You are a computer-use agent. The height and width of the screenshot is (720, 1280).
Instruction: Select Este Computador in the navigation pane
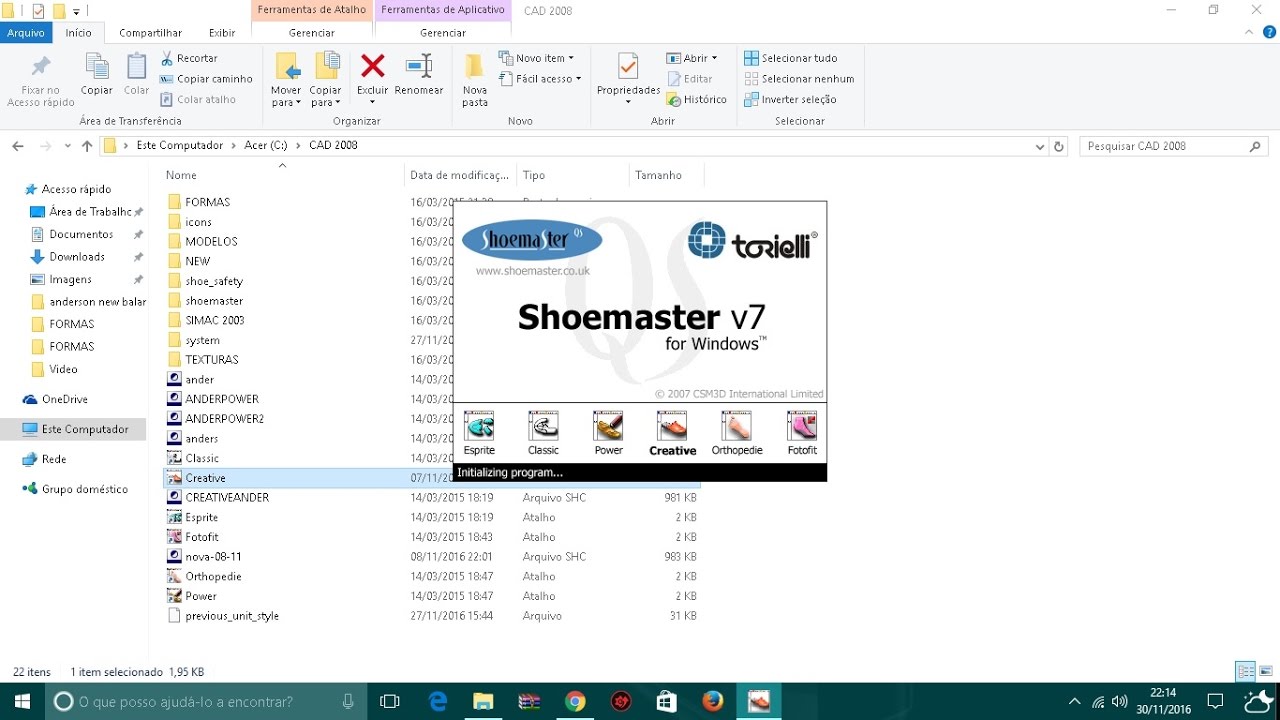tap(73, 429)
